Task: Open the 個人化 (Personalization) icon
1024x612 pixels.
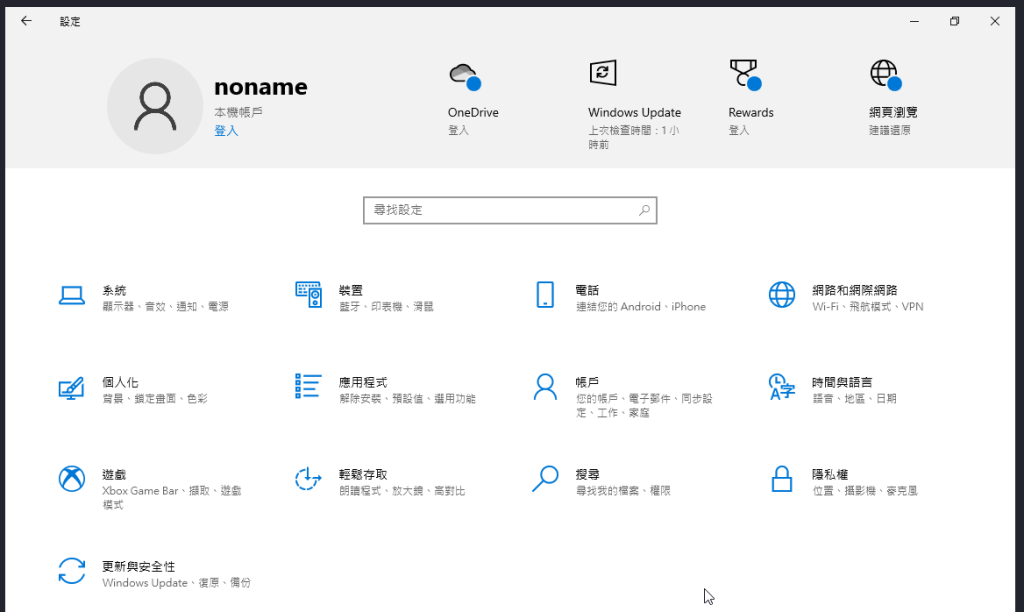Action: (x=72, y=388)
